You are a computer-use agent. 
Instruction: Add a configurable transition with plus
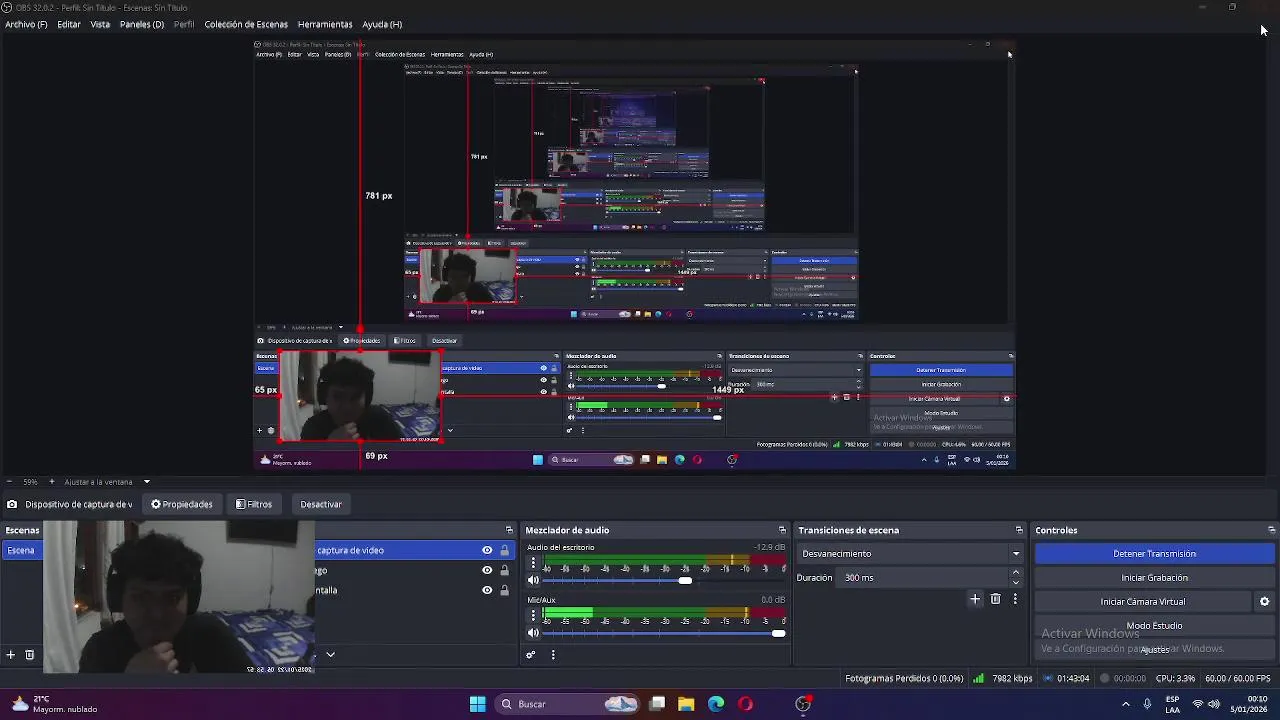(x=975, y=599)
